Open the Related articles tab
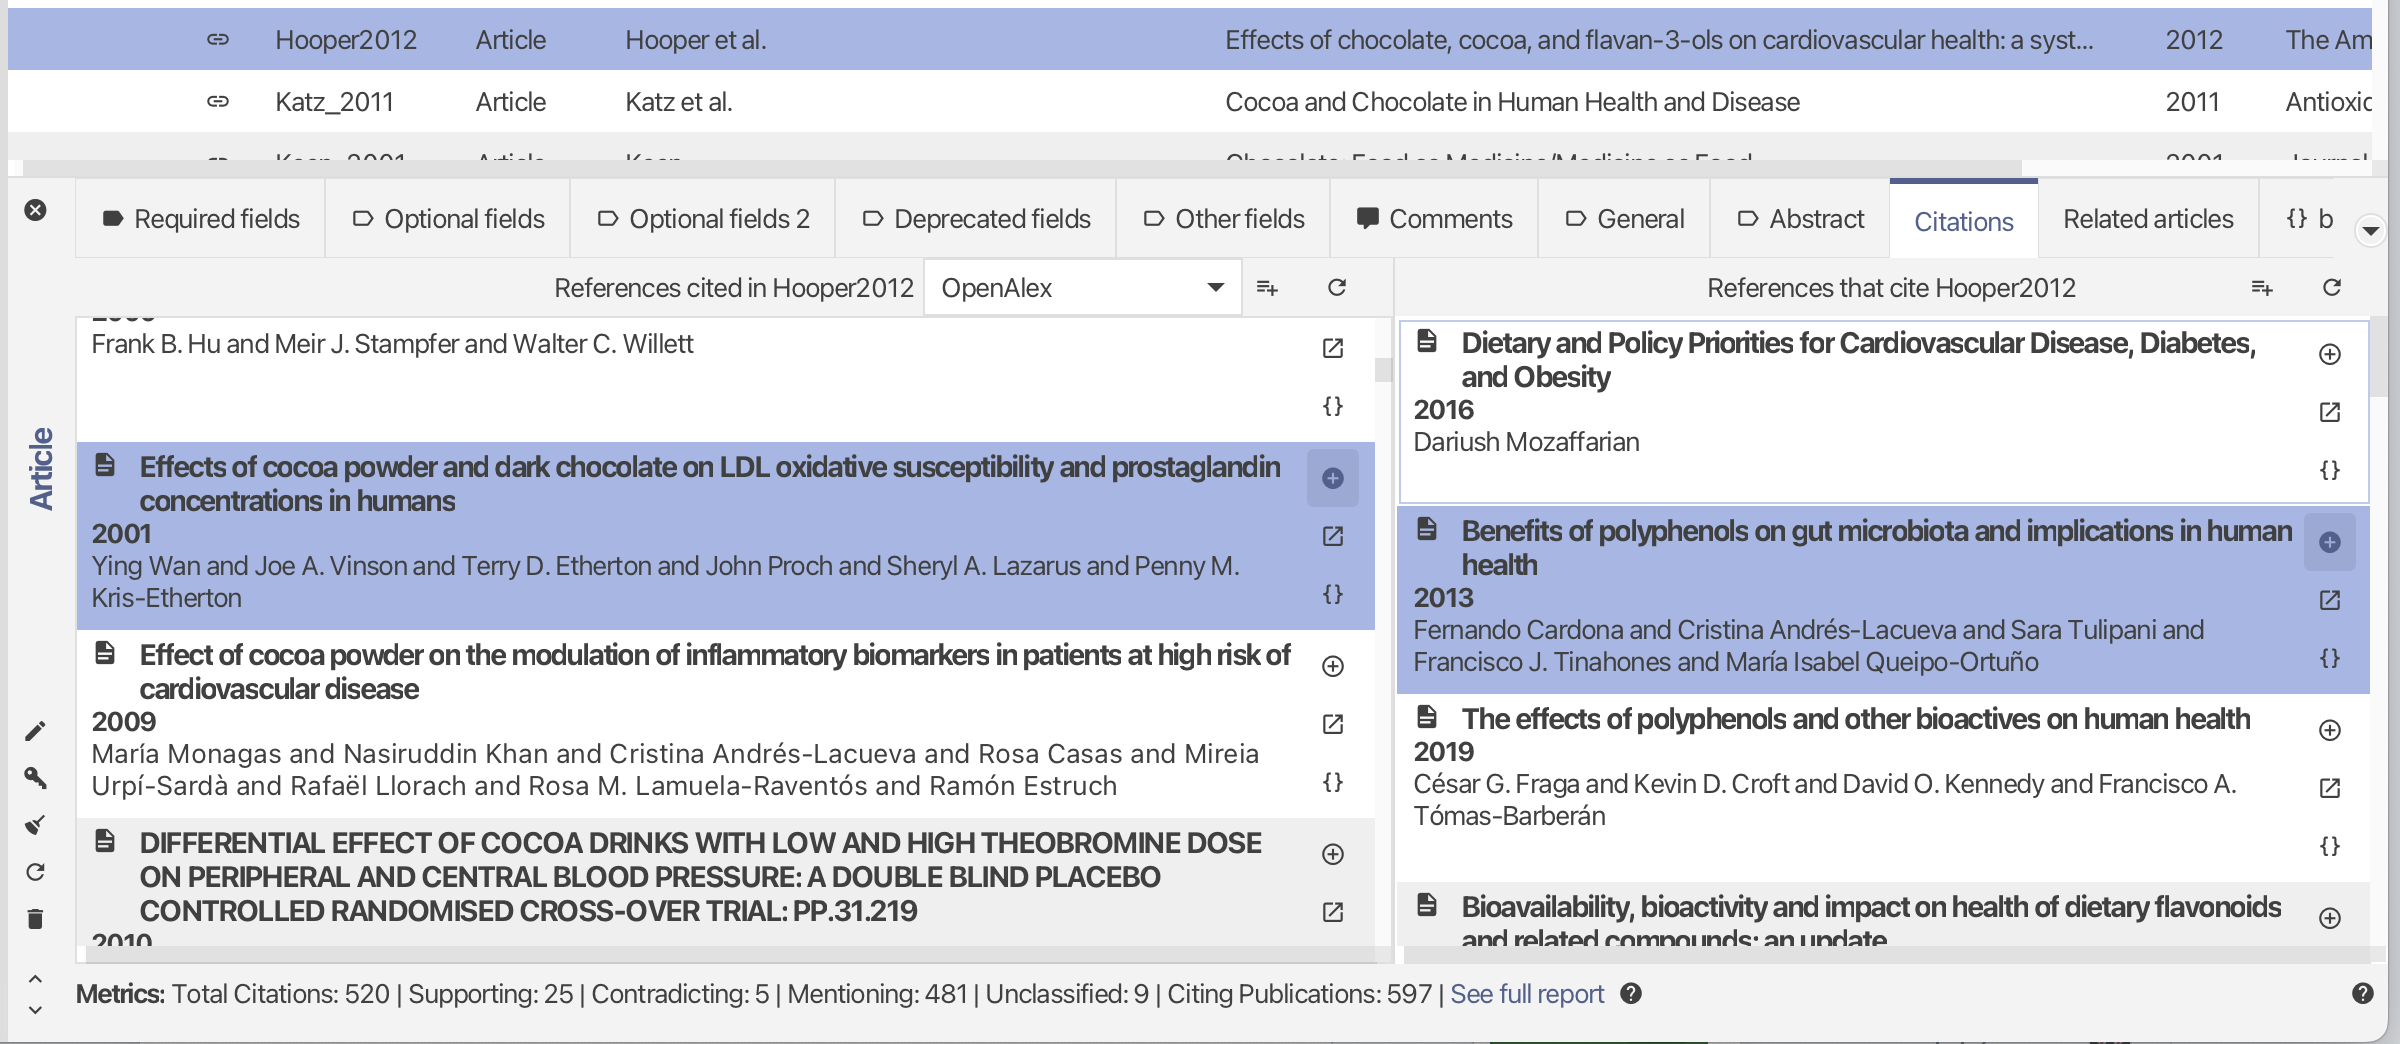The height and width of the screenshot is (1044, 2400). click(x=2147, y=219)
